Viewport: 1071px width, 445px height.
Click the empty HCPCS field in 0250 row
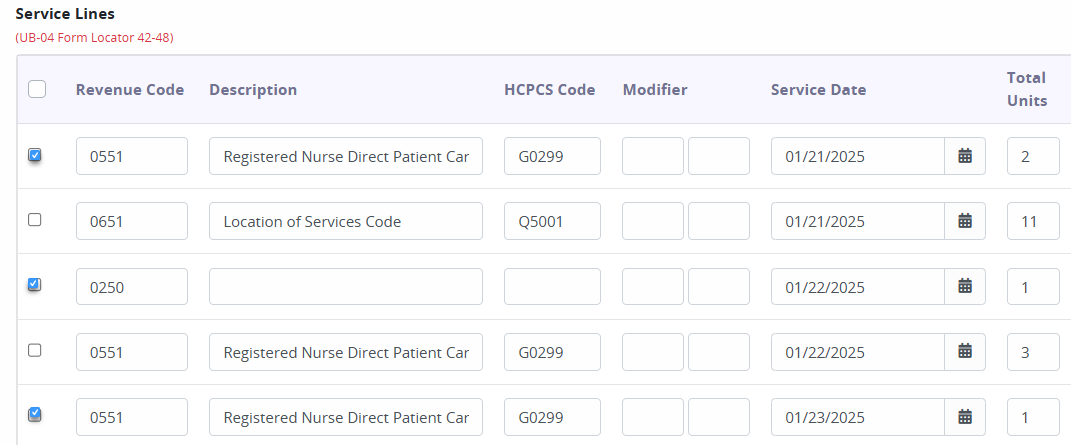tap(553, 287)
